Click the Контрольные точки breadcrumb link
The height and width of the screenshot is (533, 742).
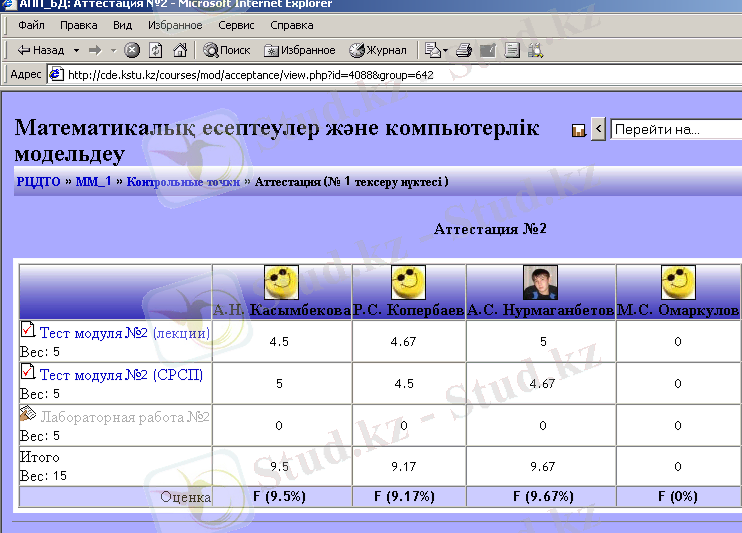coord(183,182)
